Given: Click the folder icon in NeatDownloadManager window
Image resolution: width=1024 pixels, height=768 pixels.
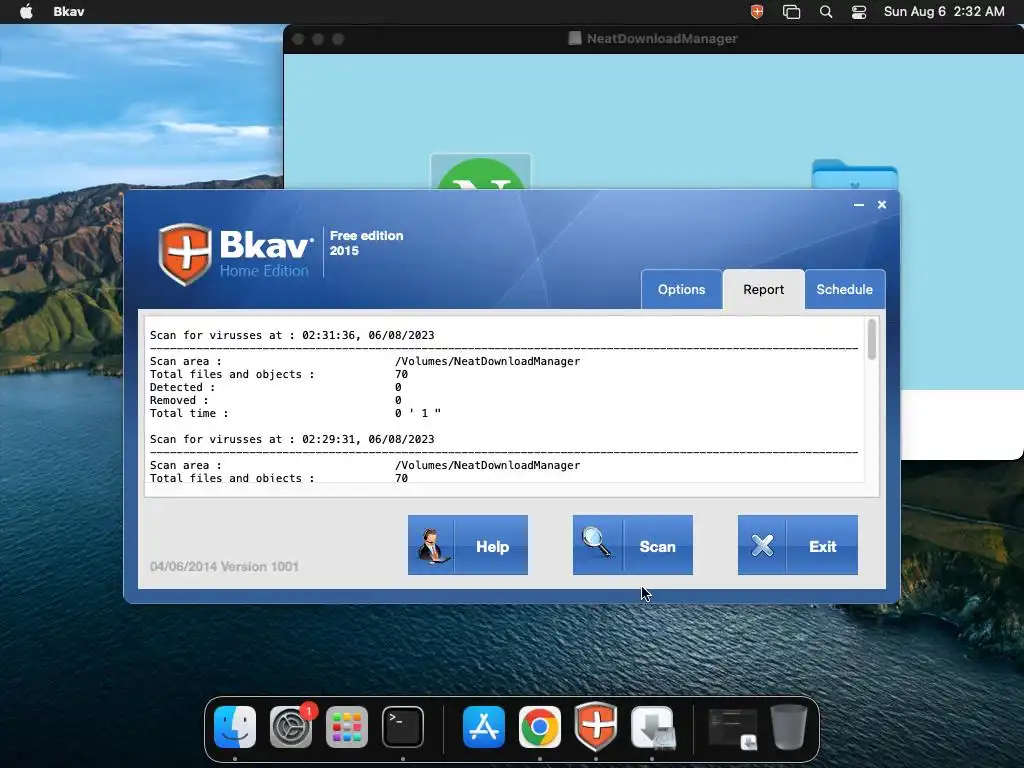Looking at the screenshot, I should 854,174.
